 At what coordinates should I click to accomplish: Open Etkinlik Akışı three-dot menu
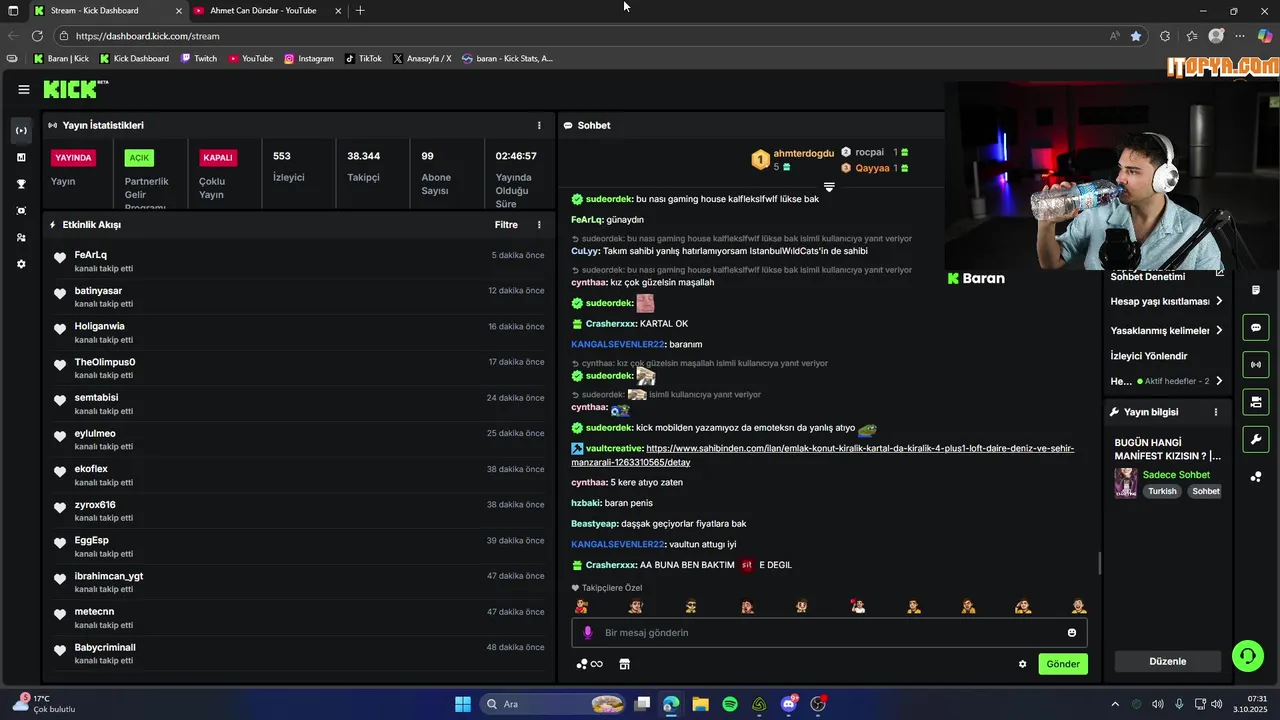click(539, 225)
